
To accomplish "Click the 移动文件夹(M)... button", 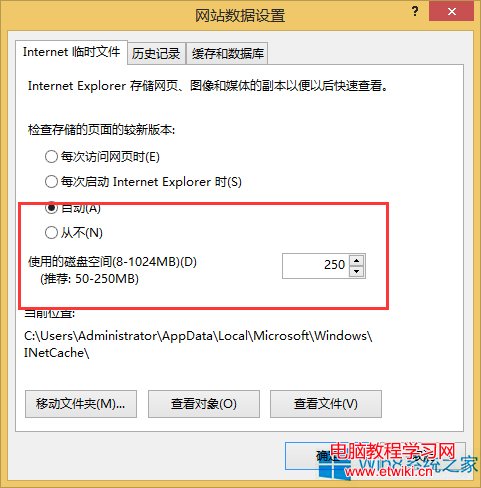I will click(x=81, y=404).
